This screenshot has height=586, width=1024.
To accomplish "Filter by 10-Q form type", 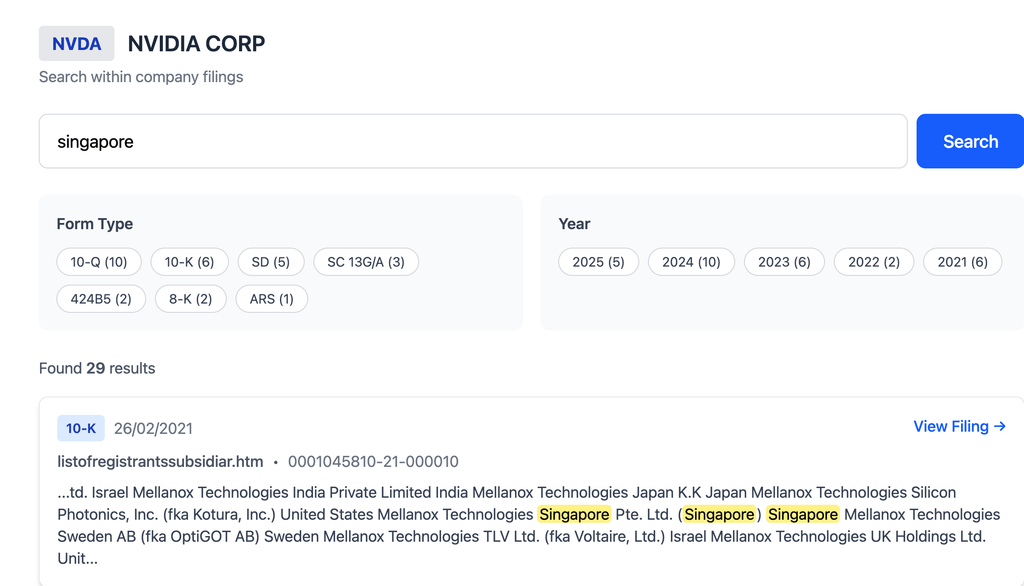I will coord(100,261).
